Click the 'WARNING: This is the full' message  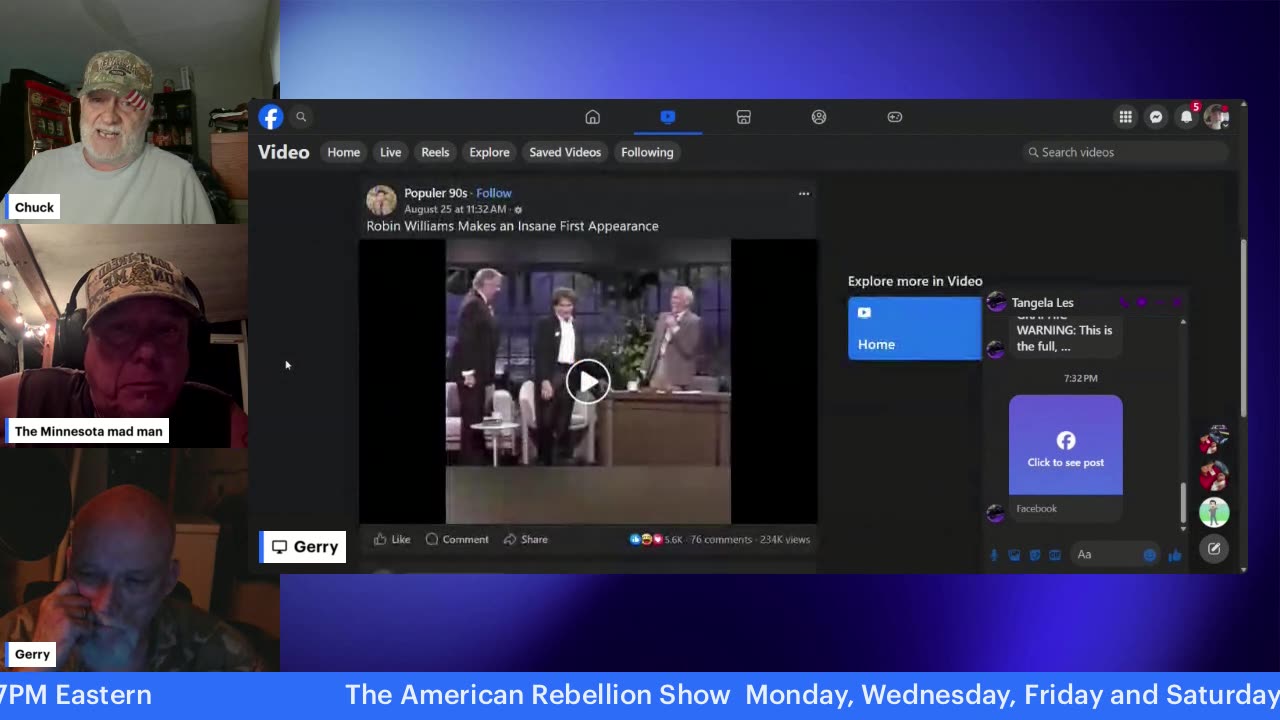click(x=1064, y=338)
